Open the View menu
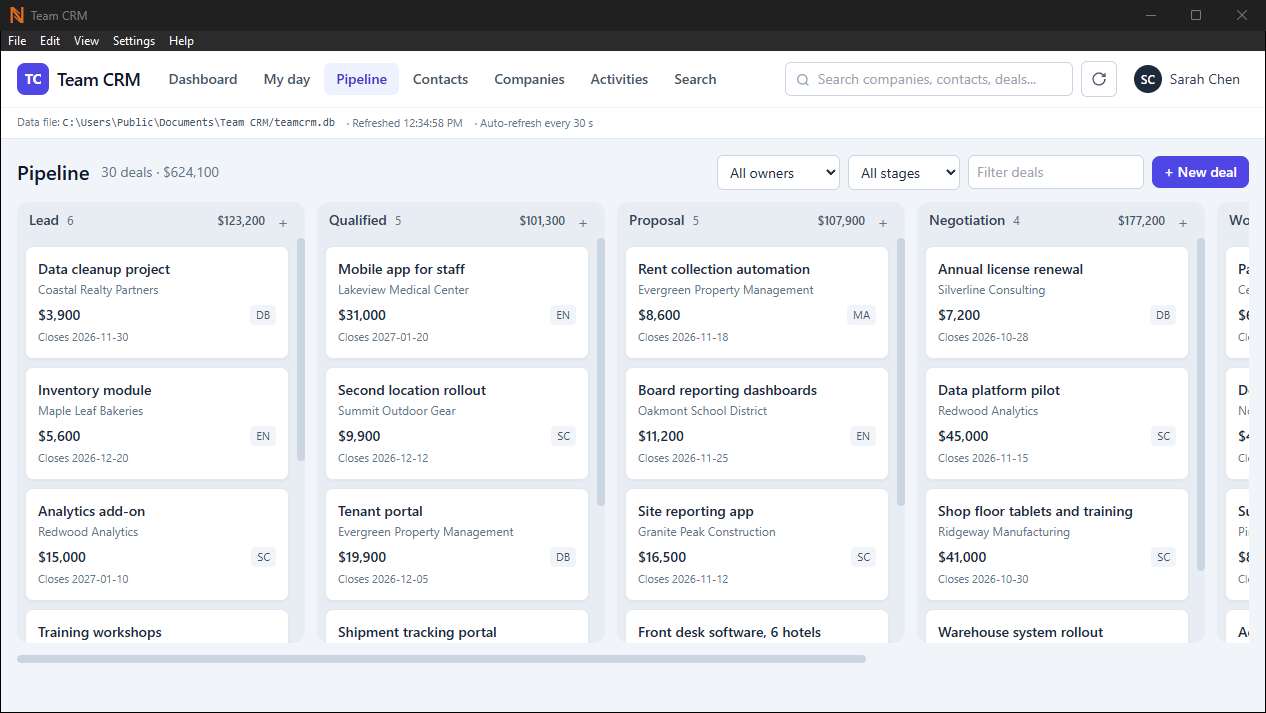Viewport: 1266px width, 713px height. (87, 41)
